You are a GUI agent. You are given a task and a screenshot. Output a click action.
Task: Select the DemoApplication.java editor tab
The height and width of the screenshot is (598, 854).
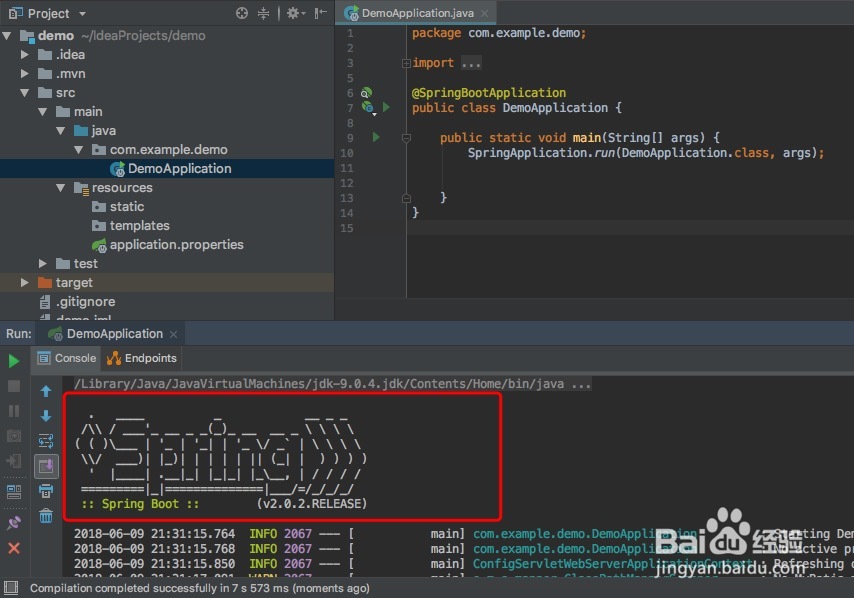[x=417, y=13]
